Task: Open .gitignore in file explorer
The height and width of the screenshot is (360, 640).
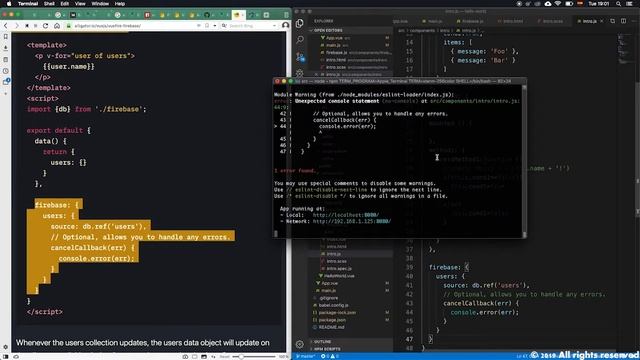Action: pos(328,298)
